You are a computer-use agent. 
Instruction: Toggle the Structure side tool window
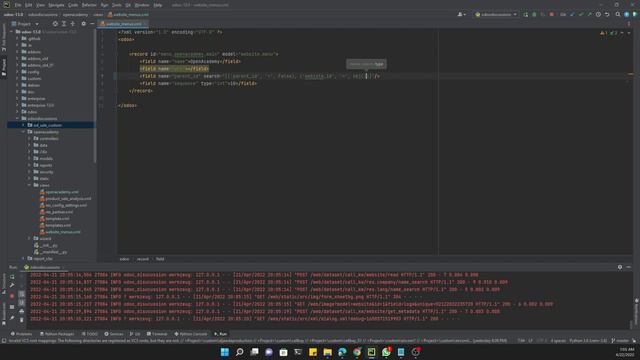tap(4, 283)
